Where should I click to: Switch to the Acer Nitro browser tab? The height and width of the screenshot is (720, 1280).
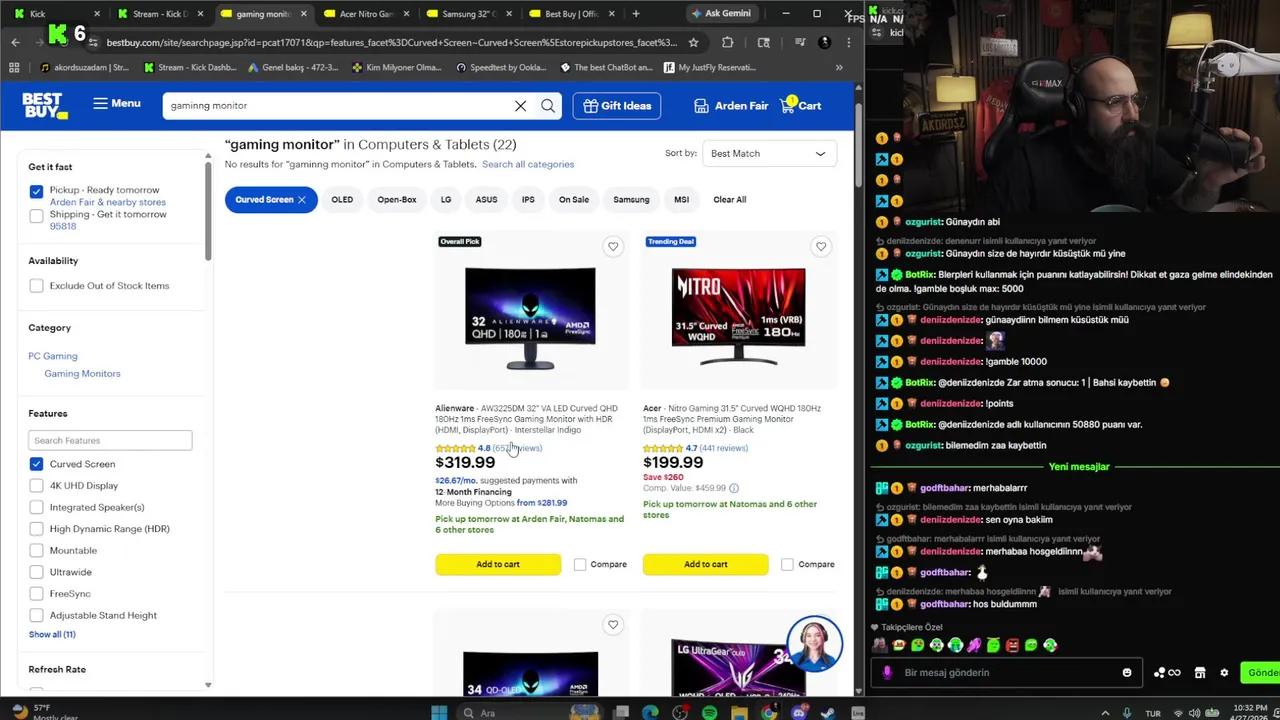click(366, 14)
